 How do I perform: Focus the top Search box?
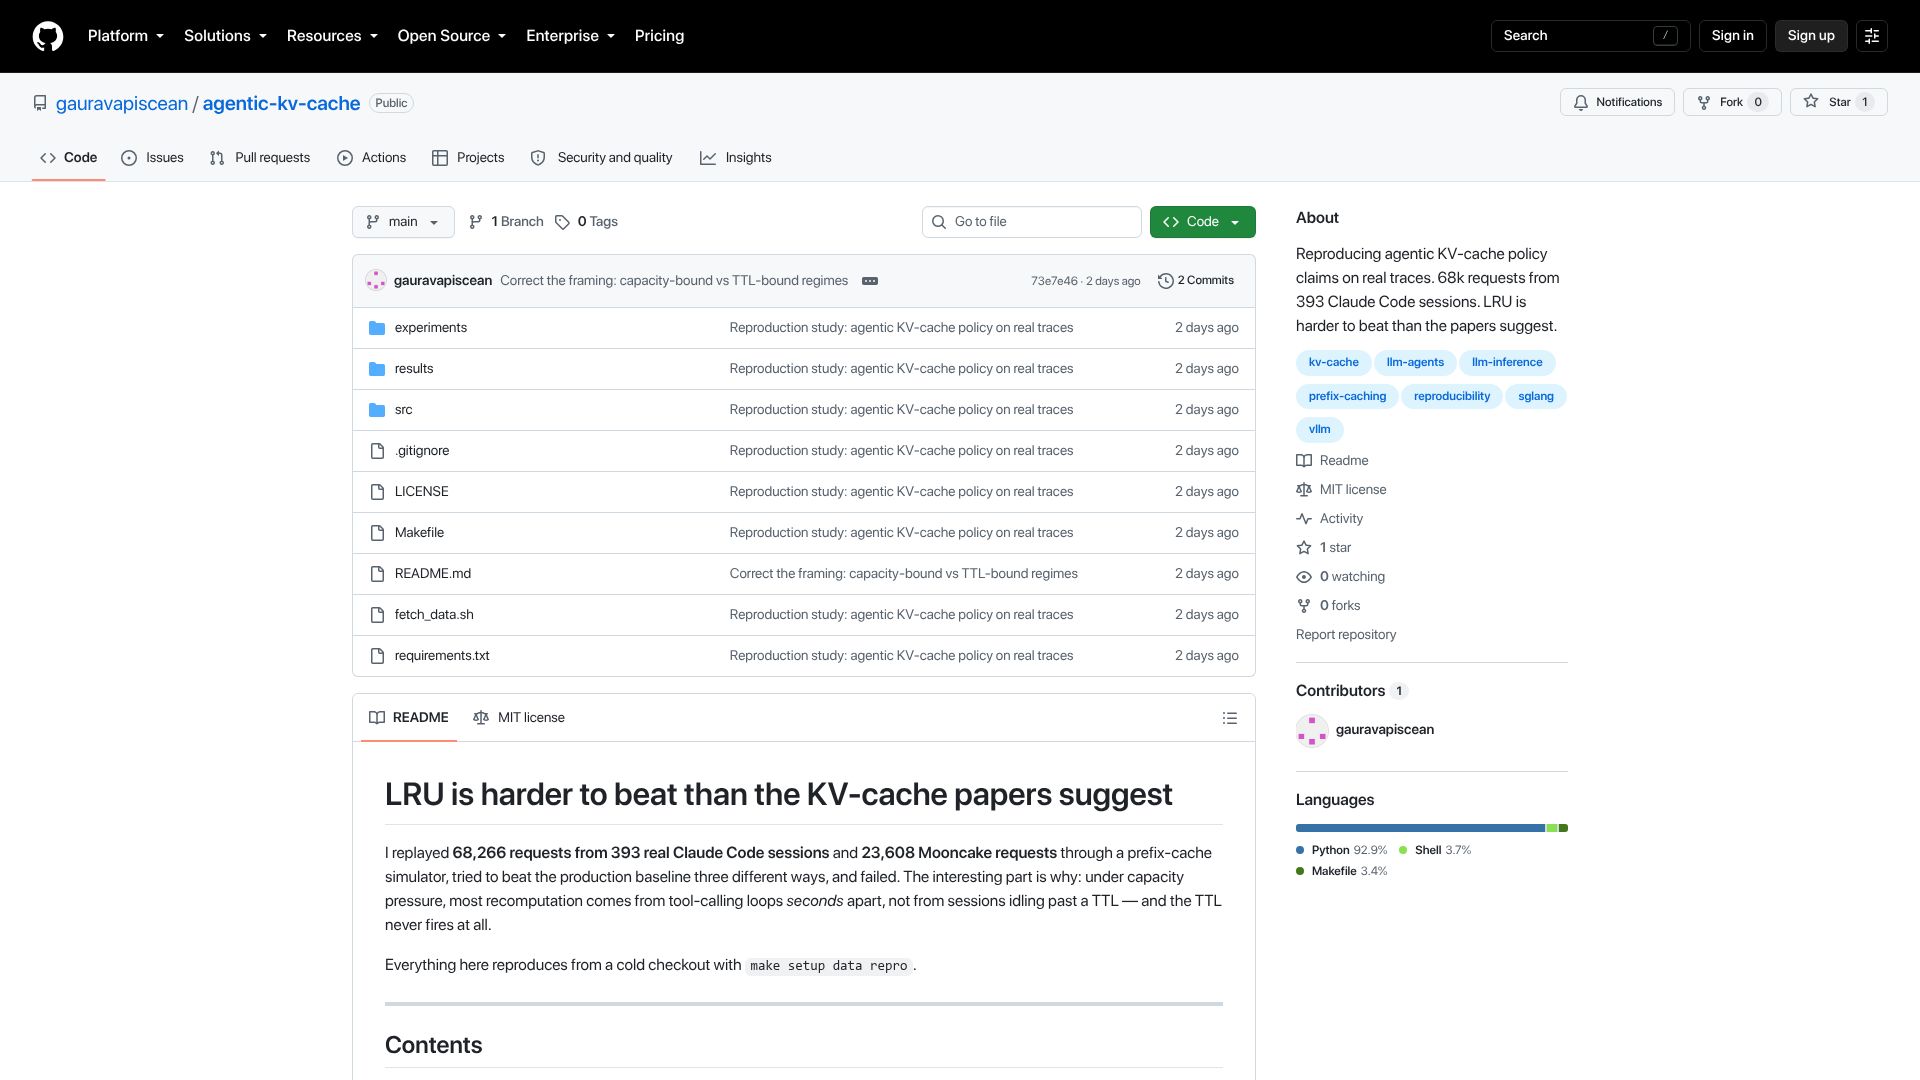click(1590, 36)
